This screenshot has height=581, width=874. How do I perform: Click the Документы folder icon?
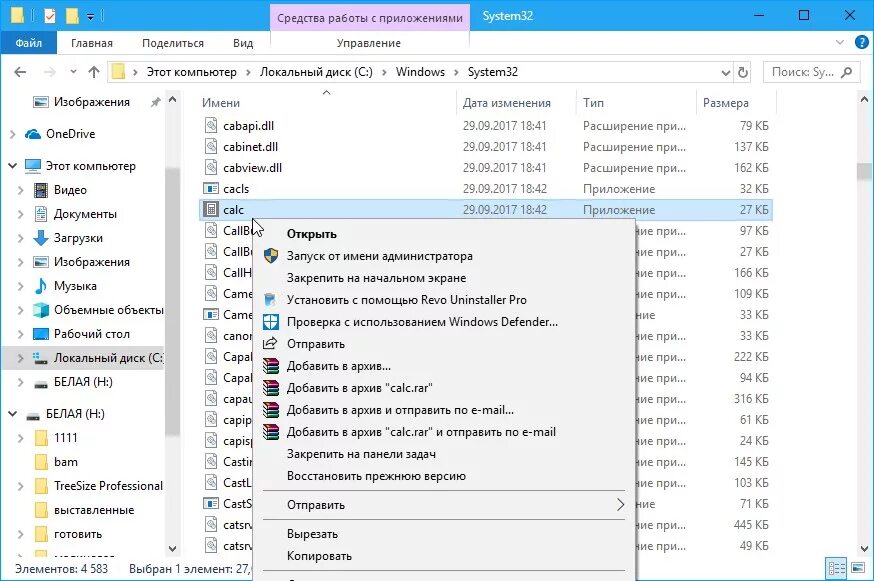click(x=41, y=214)
